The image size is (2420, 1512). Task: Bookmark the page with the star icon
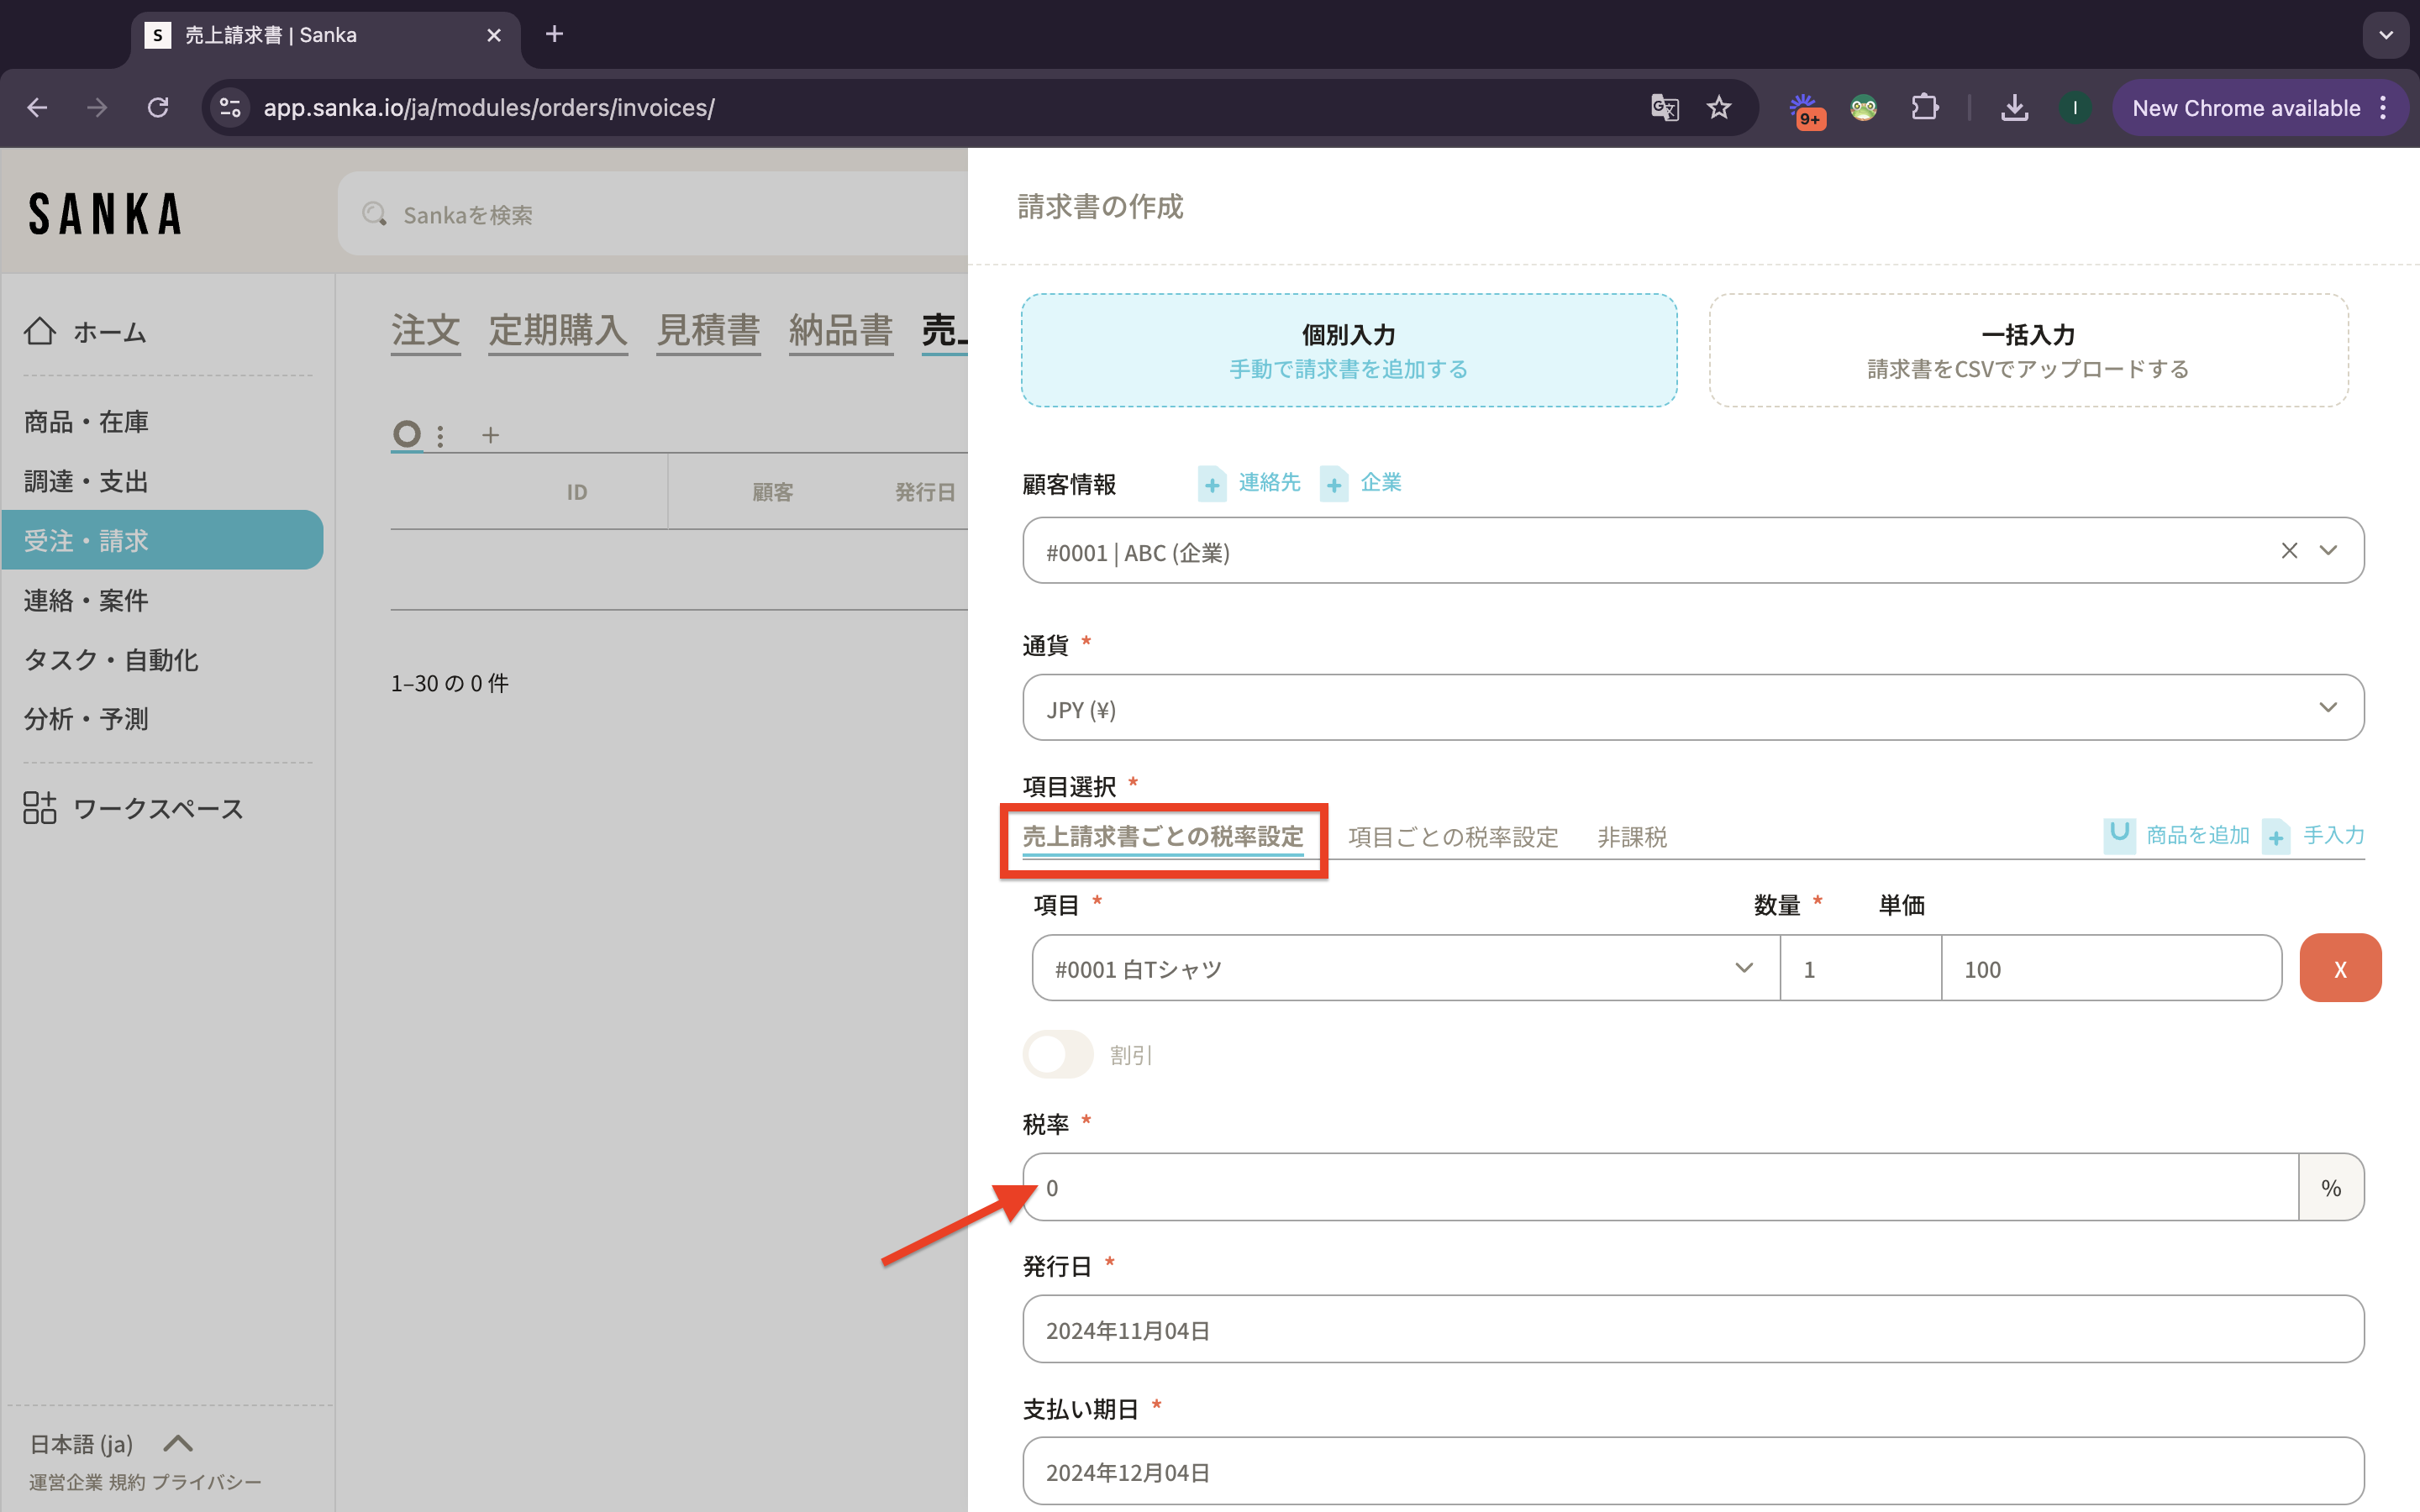1719,108
